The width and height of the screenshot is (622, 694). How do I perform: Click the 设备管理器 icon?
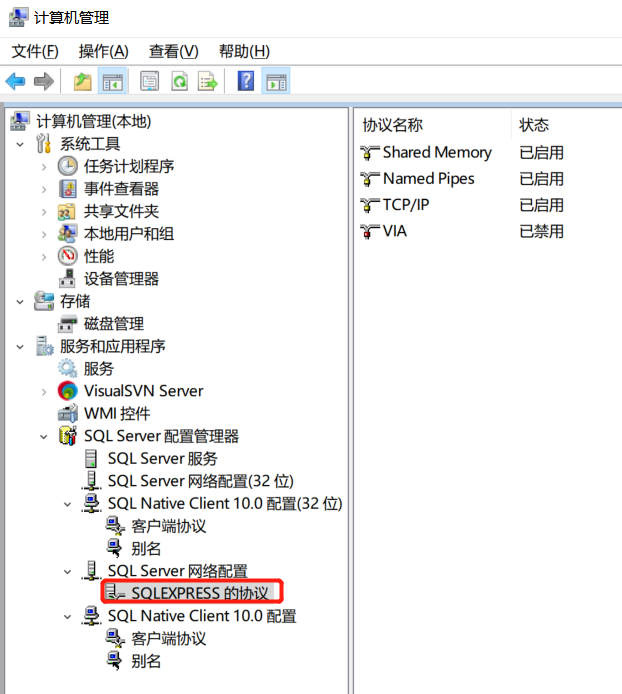coord(67,278)
